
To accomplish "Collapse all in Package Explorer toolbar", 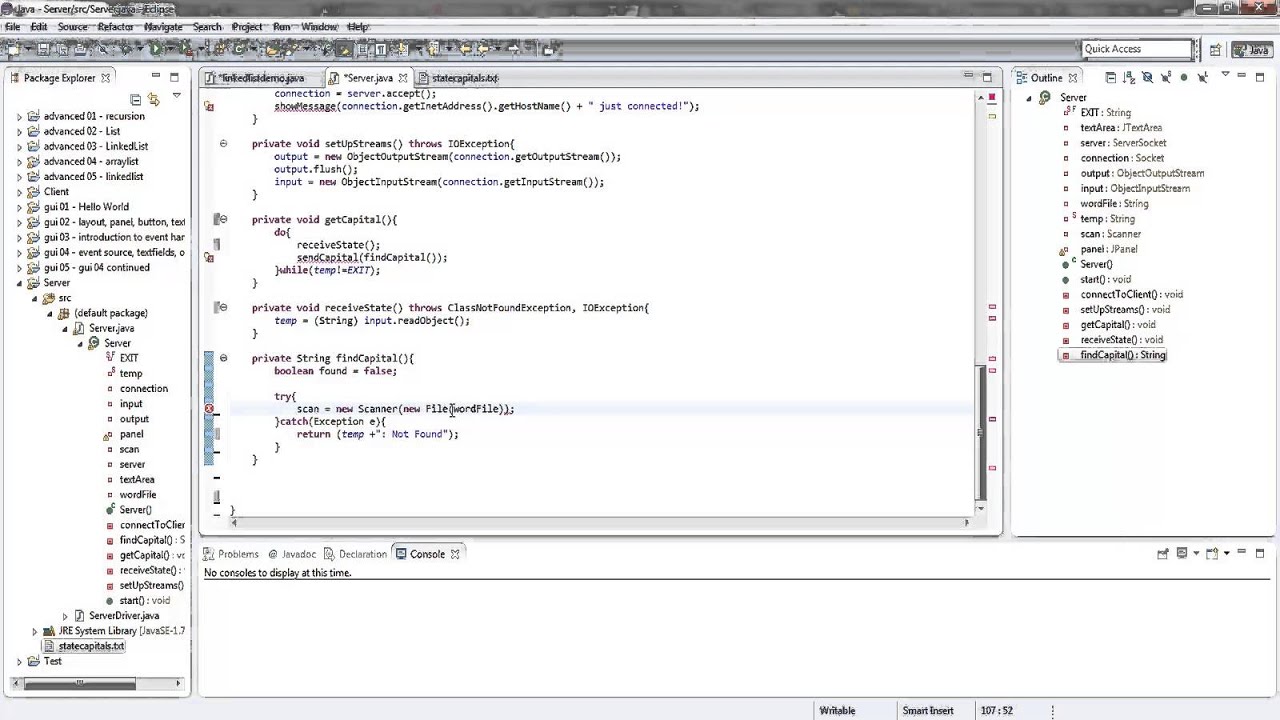I will (x=136, y=99).
